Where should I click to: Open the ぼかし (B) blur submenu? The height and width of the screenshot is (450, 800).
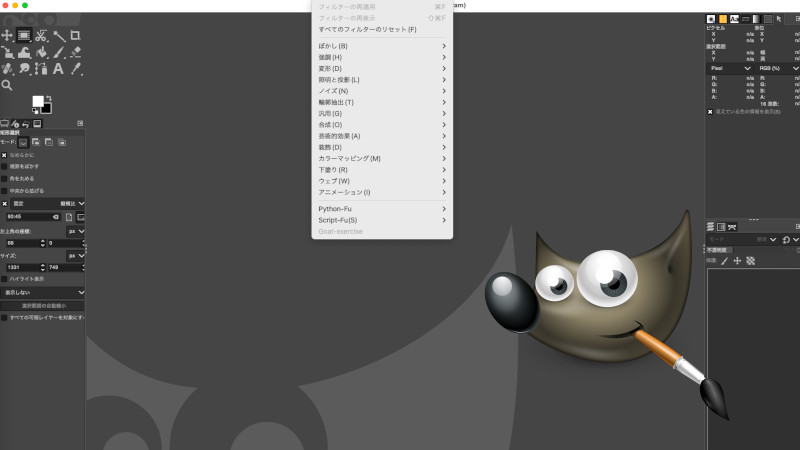(382, 46)
